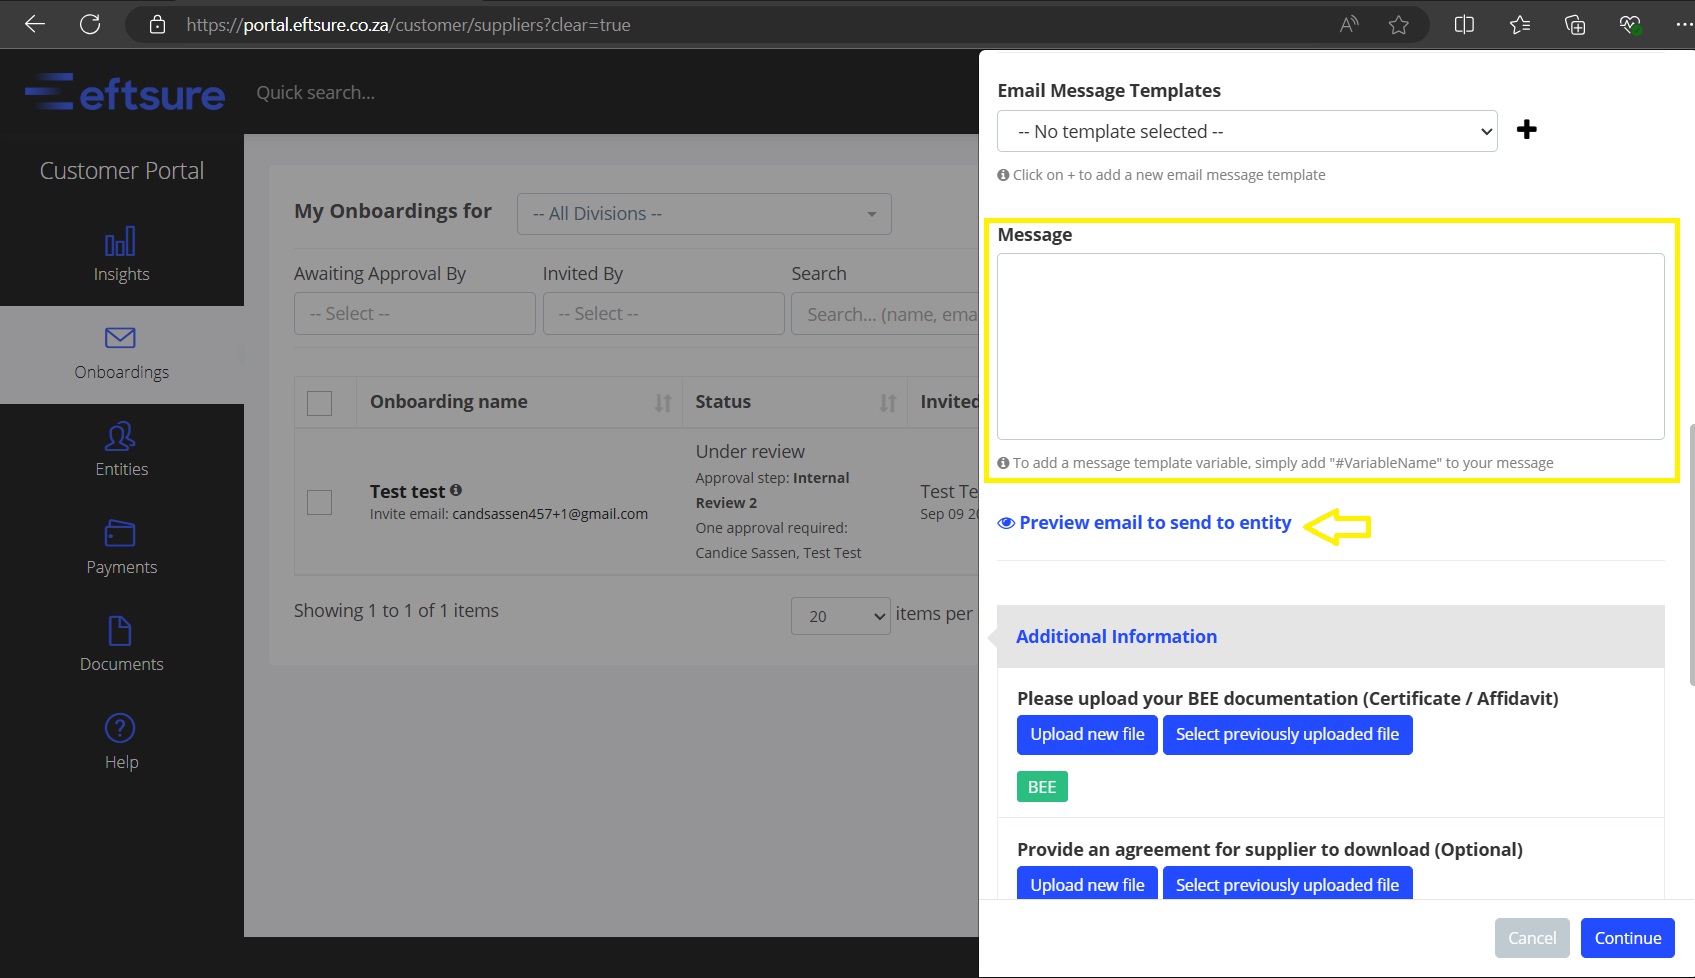Tick the select-all checkbox in table header
Viewport: 1695px width, 978px height.
pyautogui.click(x=320, y=403)
